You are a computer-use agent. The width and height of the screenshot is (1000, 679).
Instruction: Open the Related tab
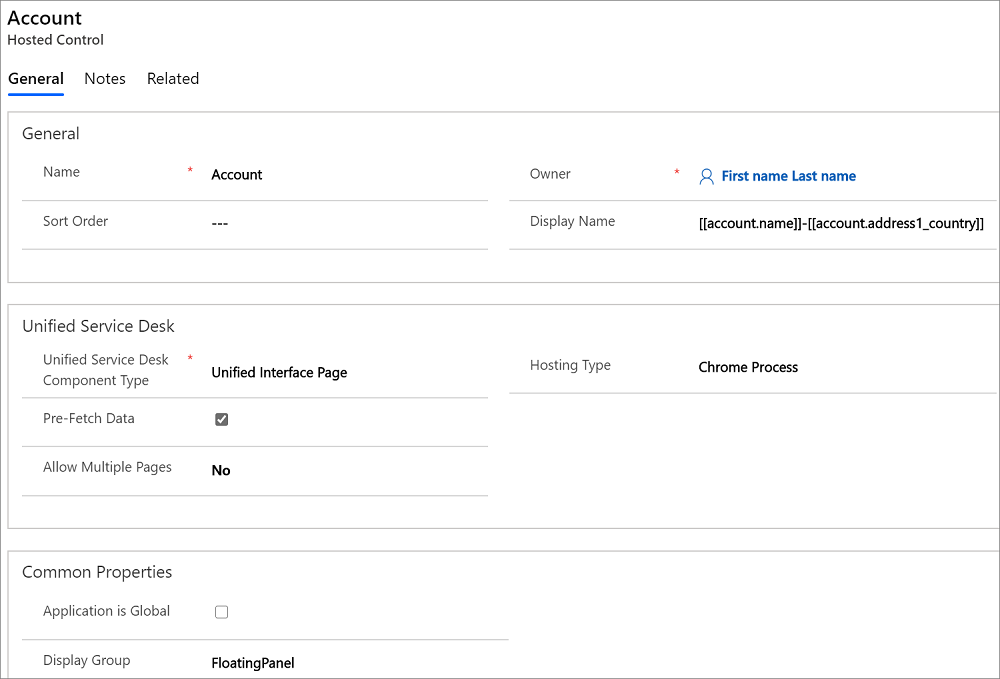click(x=173, y=78)
